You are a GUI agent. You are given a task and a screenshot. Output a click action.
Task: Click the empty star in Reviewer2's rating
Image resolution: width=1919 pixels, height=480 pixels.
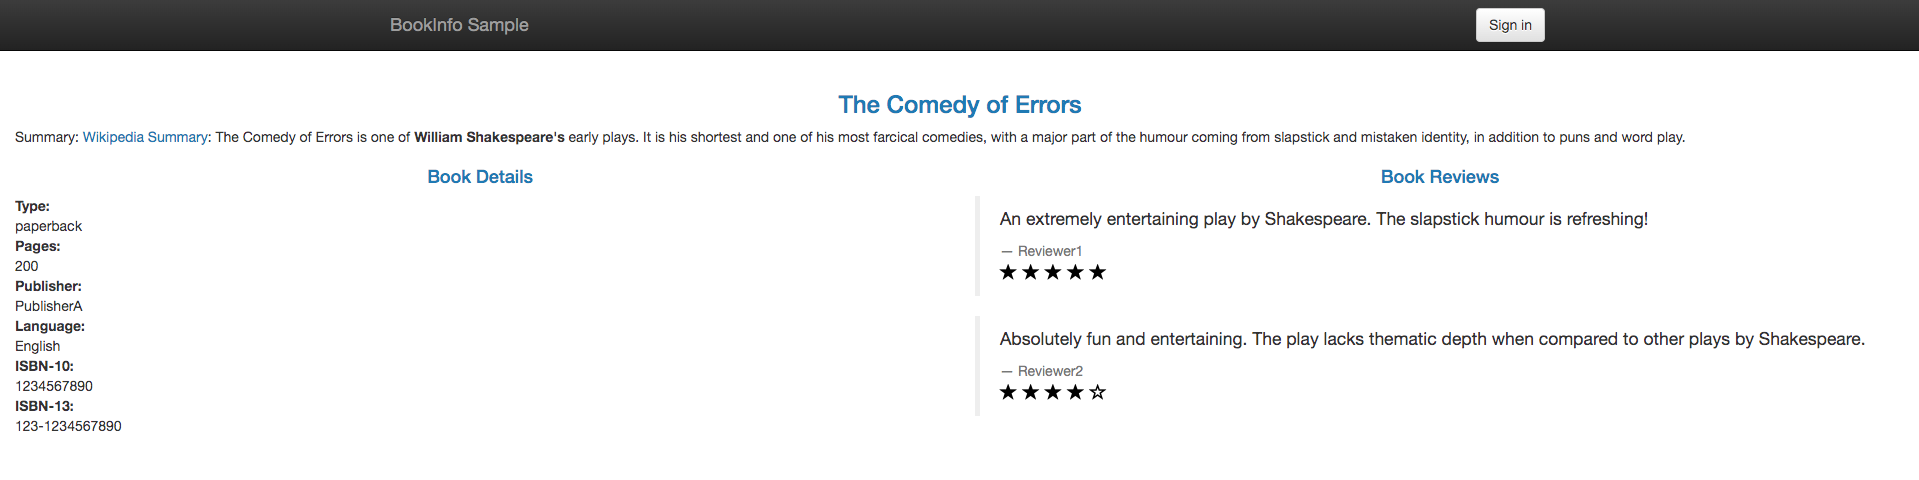pos(1097,392)
